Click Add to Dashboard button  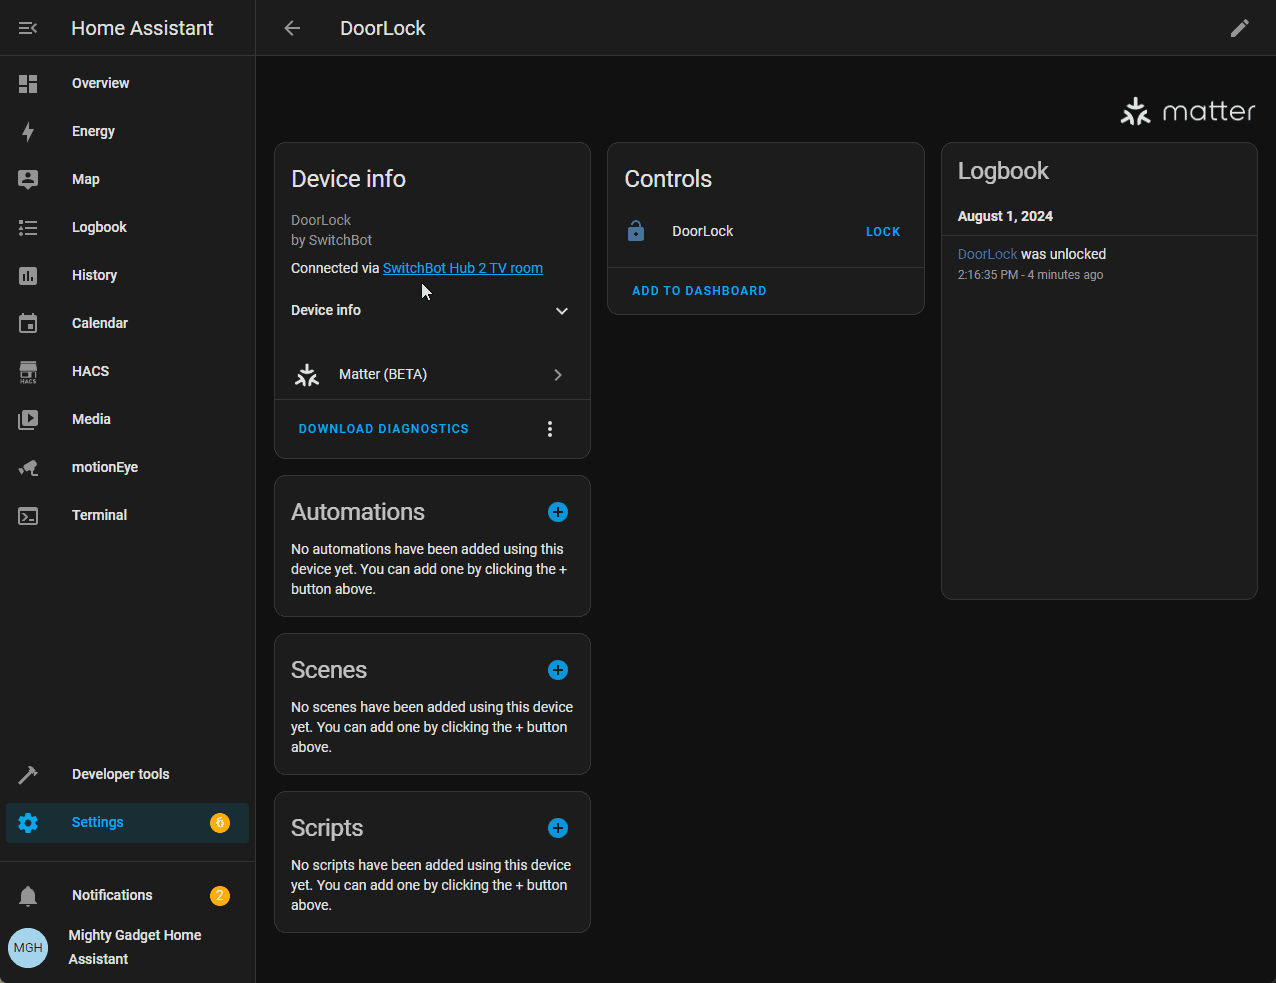coord(699,291)
